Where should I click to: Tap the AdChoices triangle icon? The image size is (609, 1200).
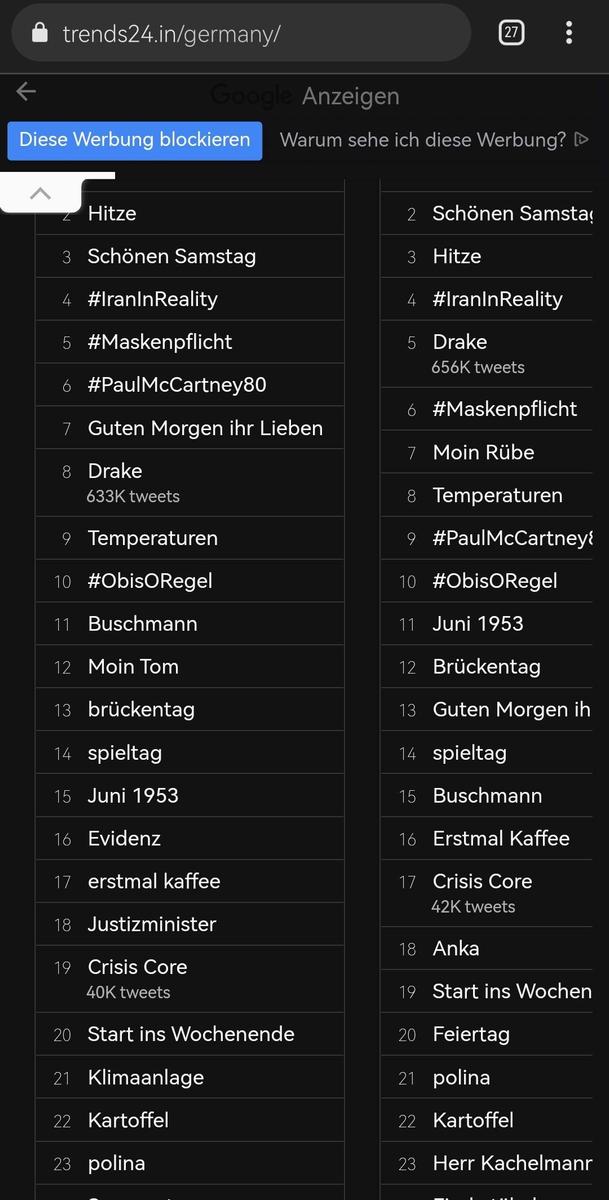tap(582, 140)
